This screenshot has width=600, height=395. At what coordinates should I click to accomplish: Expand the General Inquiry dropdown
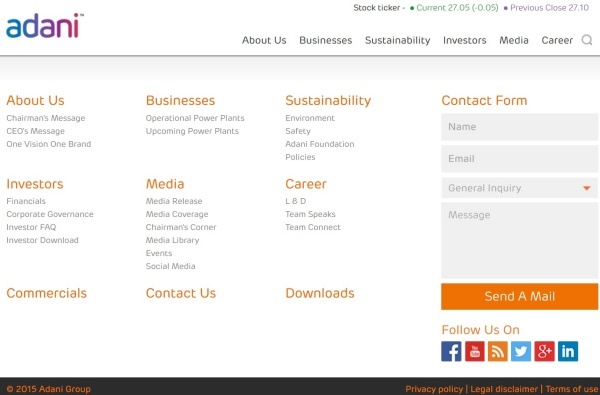pyautogui.click(x=519, y=188)
